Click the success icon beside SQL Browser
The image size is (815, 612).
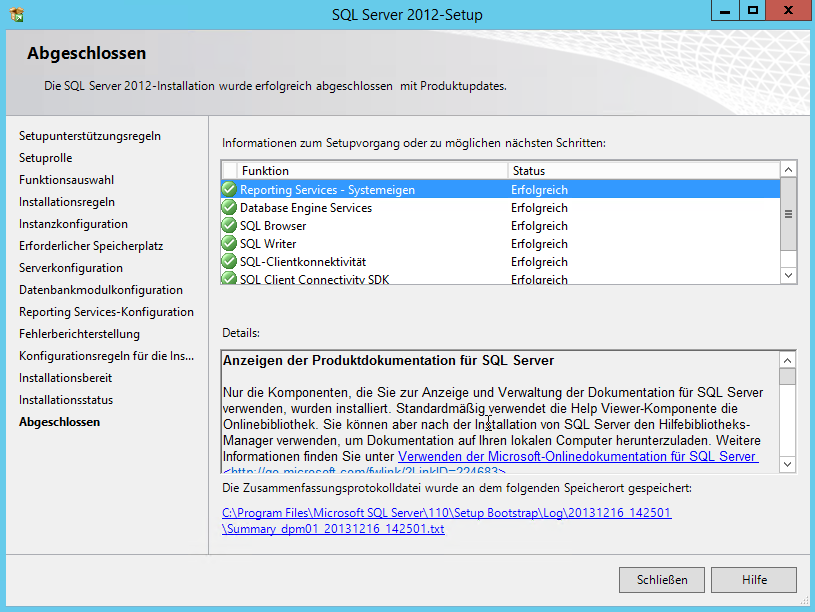229,226
